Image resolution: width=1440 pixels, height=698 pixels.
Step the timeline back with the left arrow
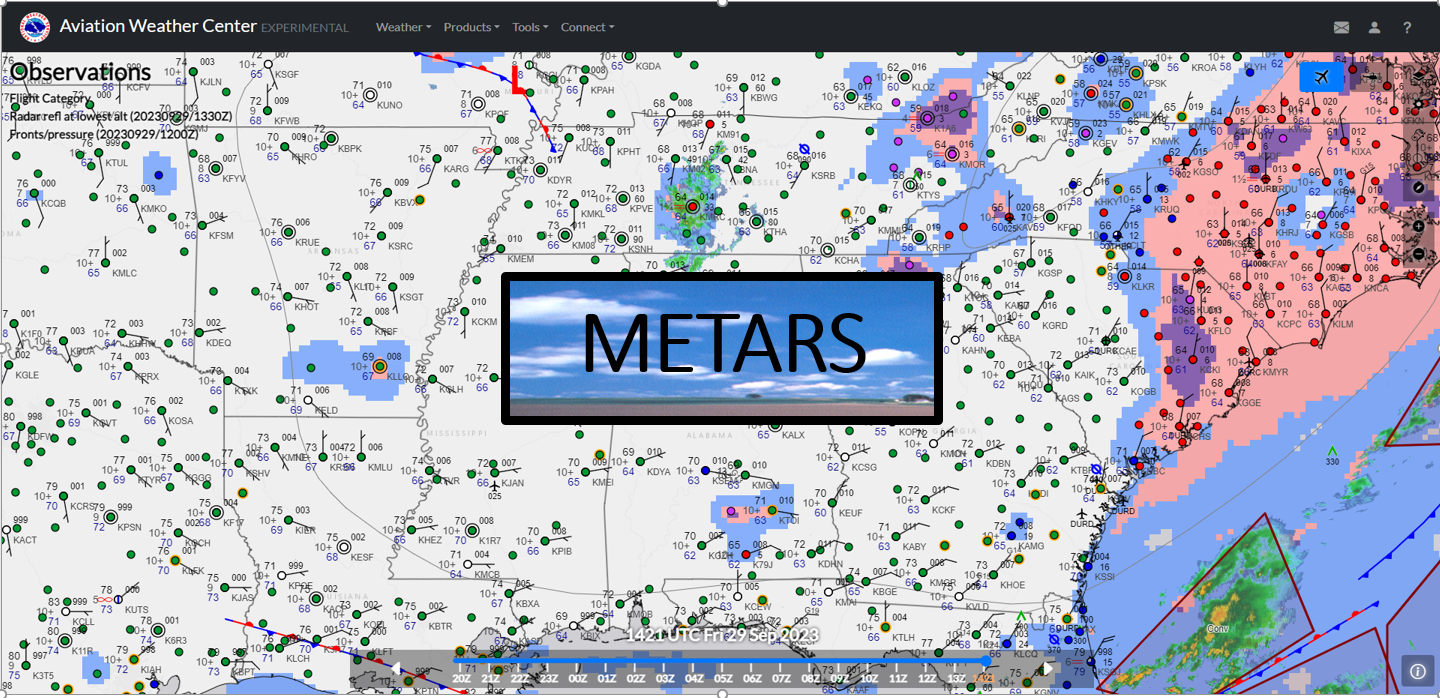pyautogui.click(x=395, y=669)
